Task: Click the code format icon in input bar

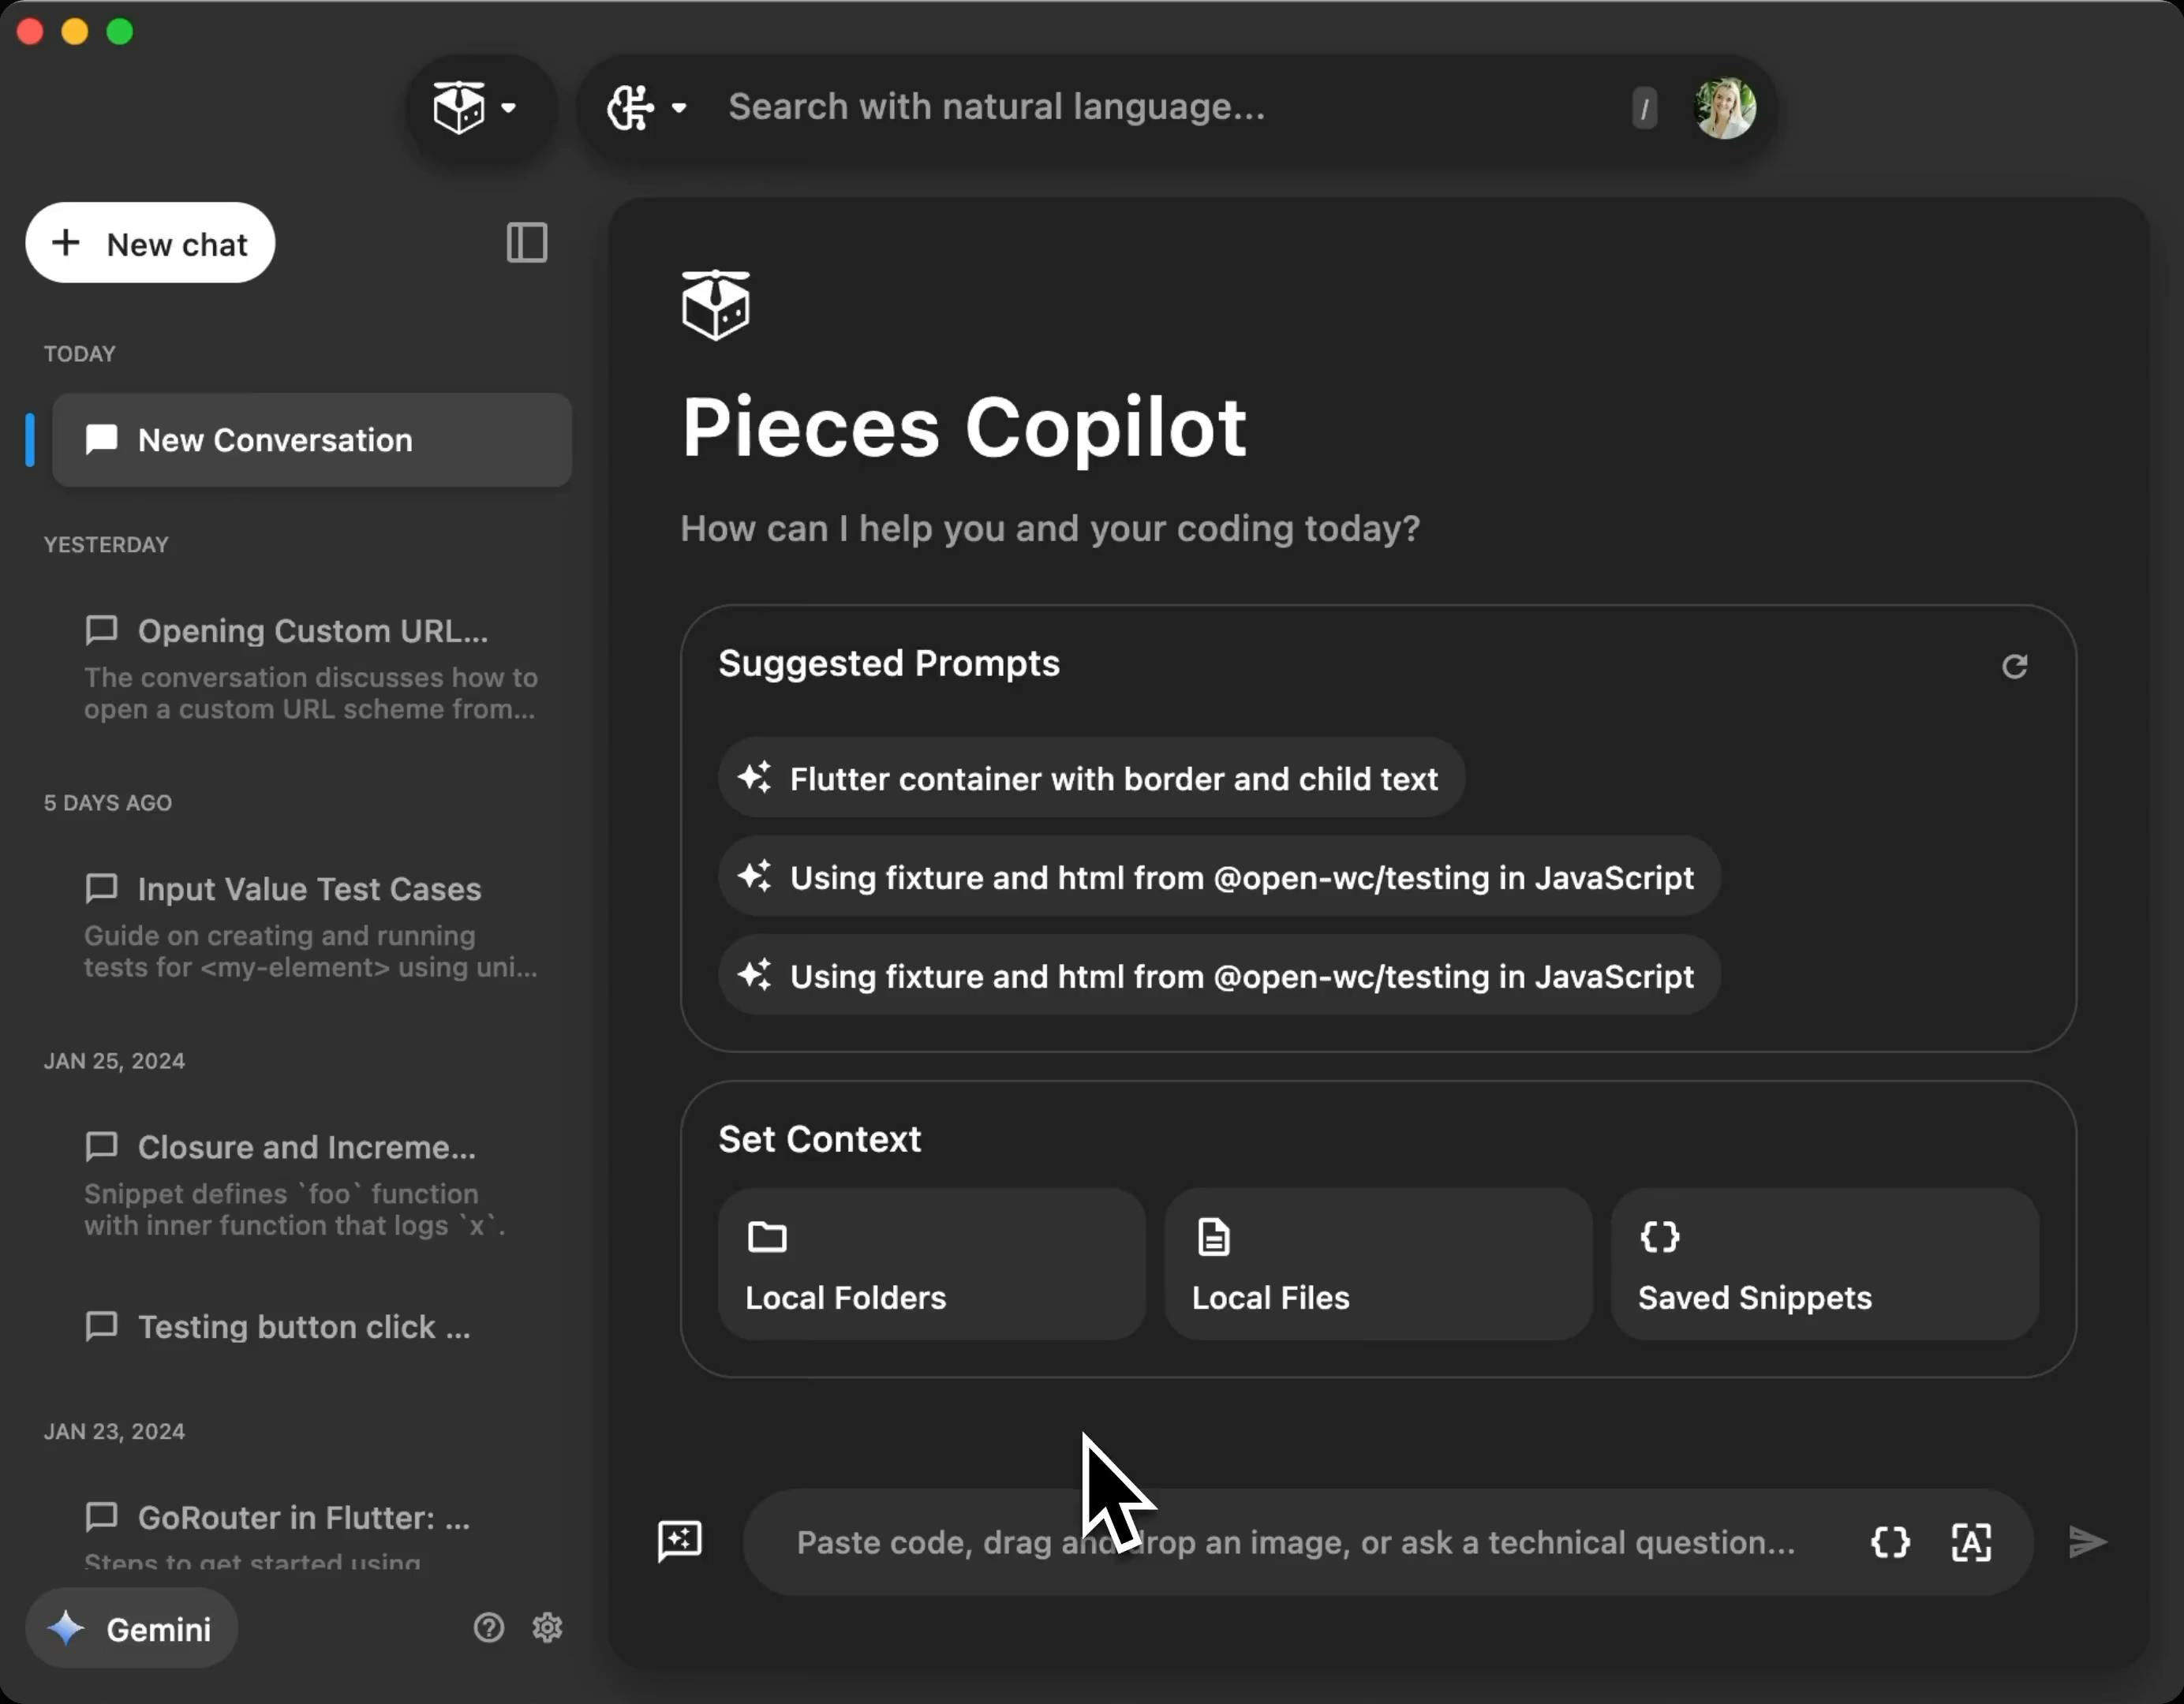Action: [x=1890, y=1541]
